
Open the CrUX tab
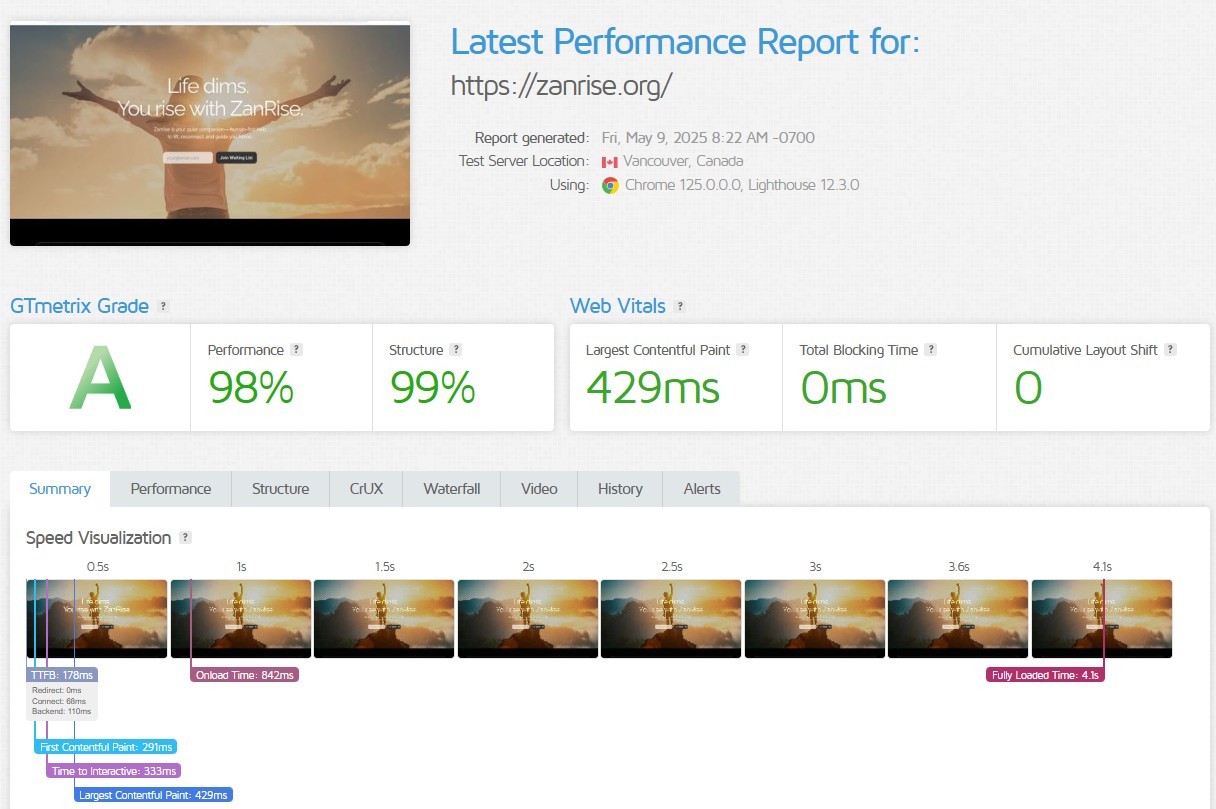(x=366, y=489)
